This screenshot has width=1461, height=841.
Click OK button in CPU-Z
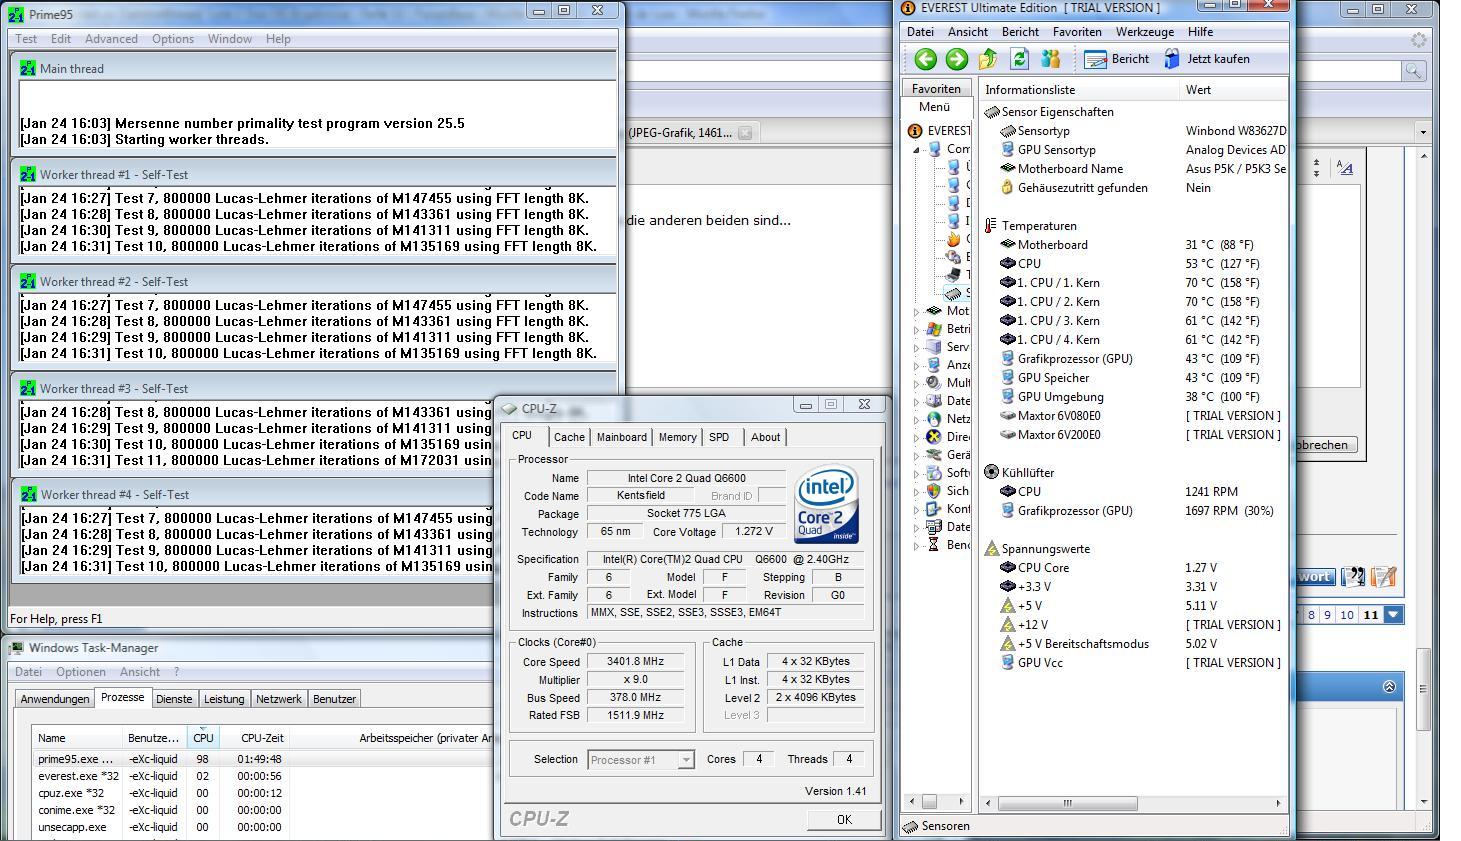(x=844, y=820)
